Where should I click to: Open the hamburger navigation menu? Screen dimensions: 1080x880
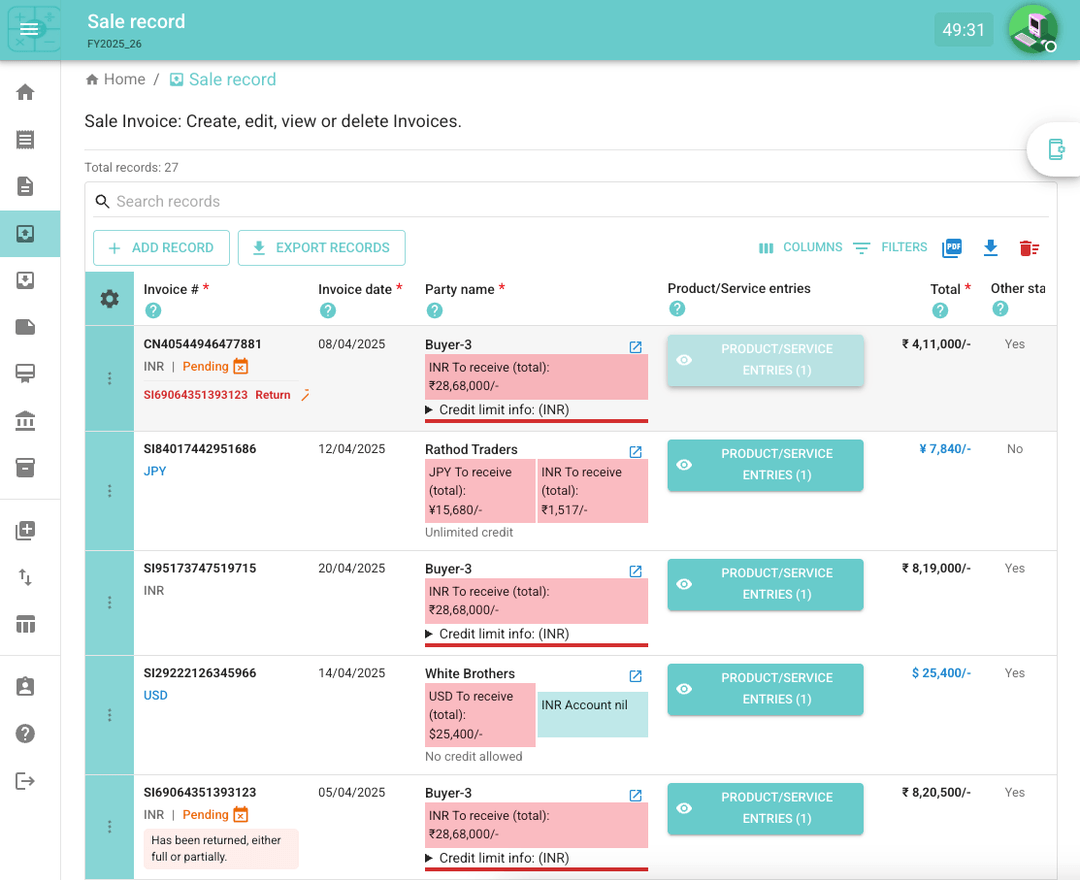coord(29,30)
